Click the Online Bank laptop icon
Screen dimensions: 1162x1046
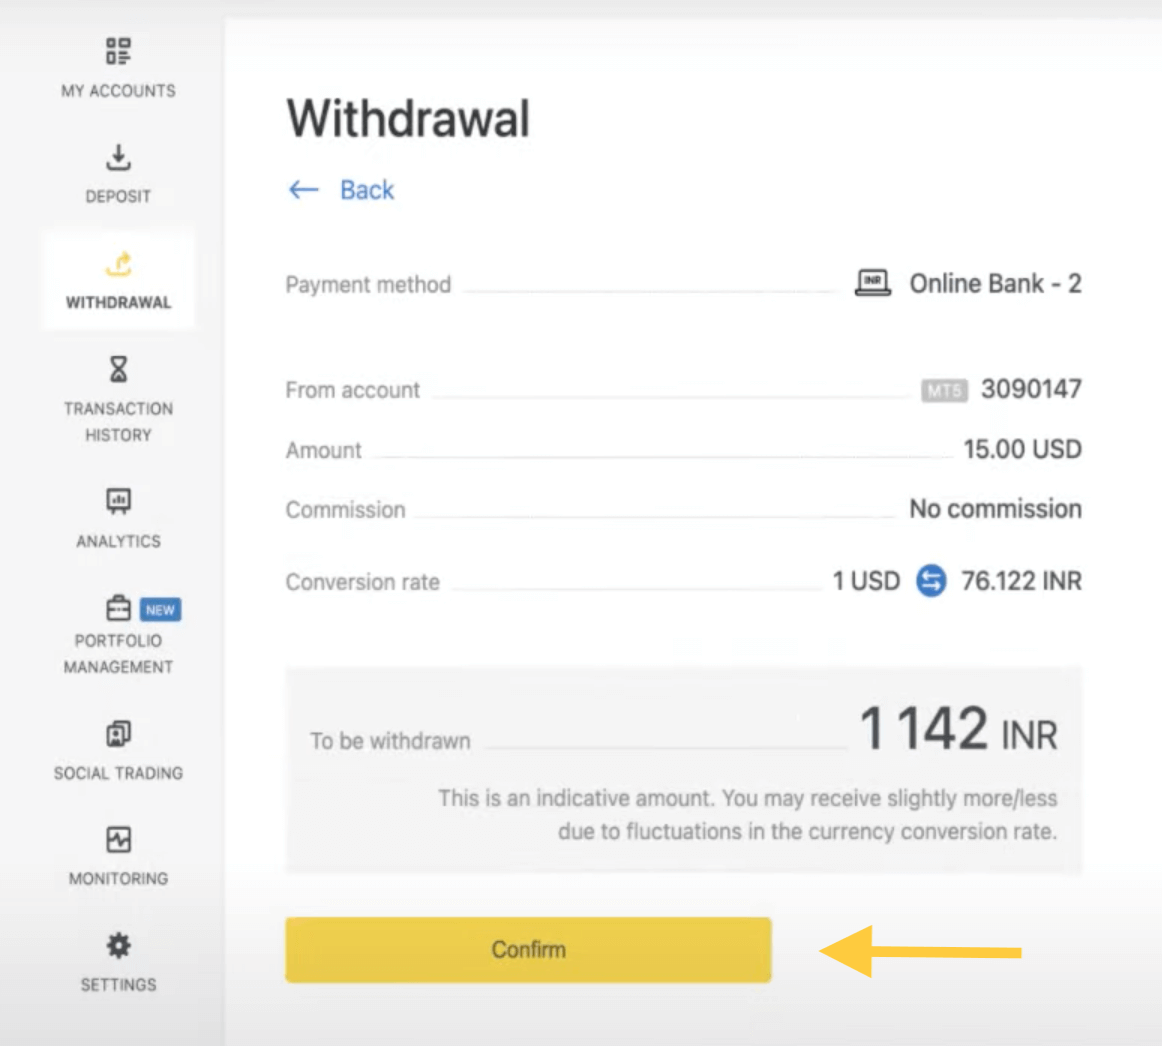click(873, 282)
